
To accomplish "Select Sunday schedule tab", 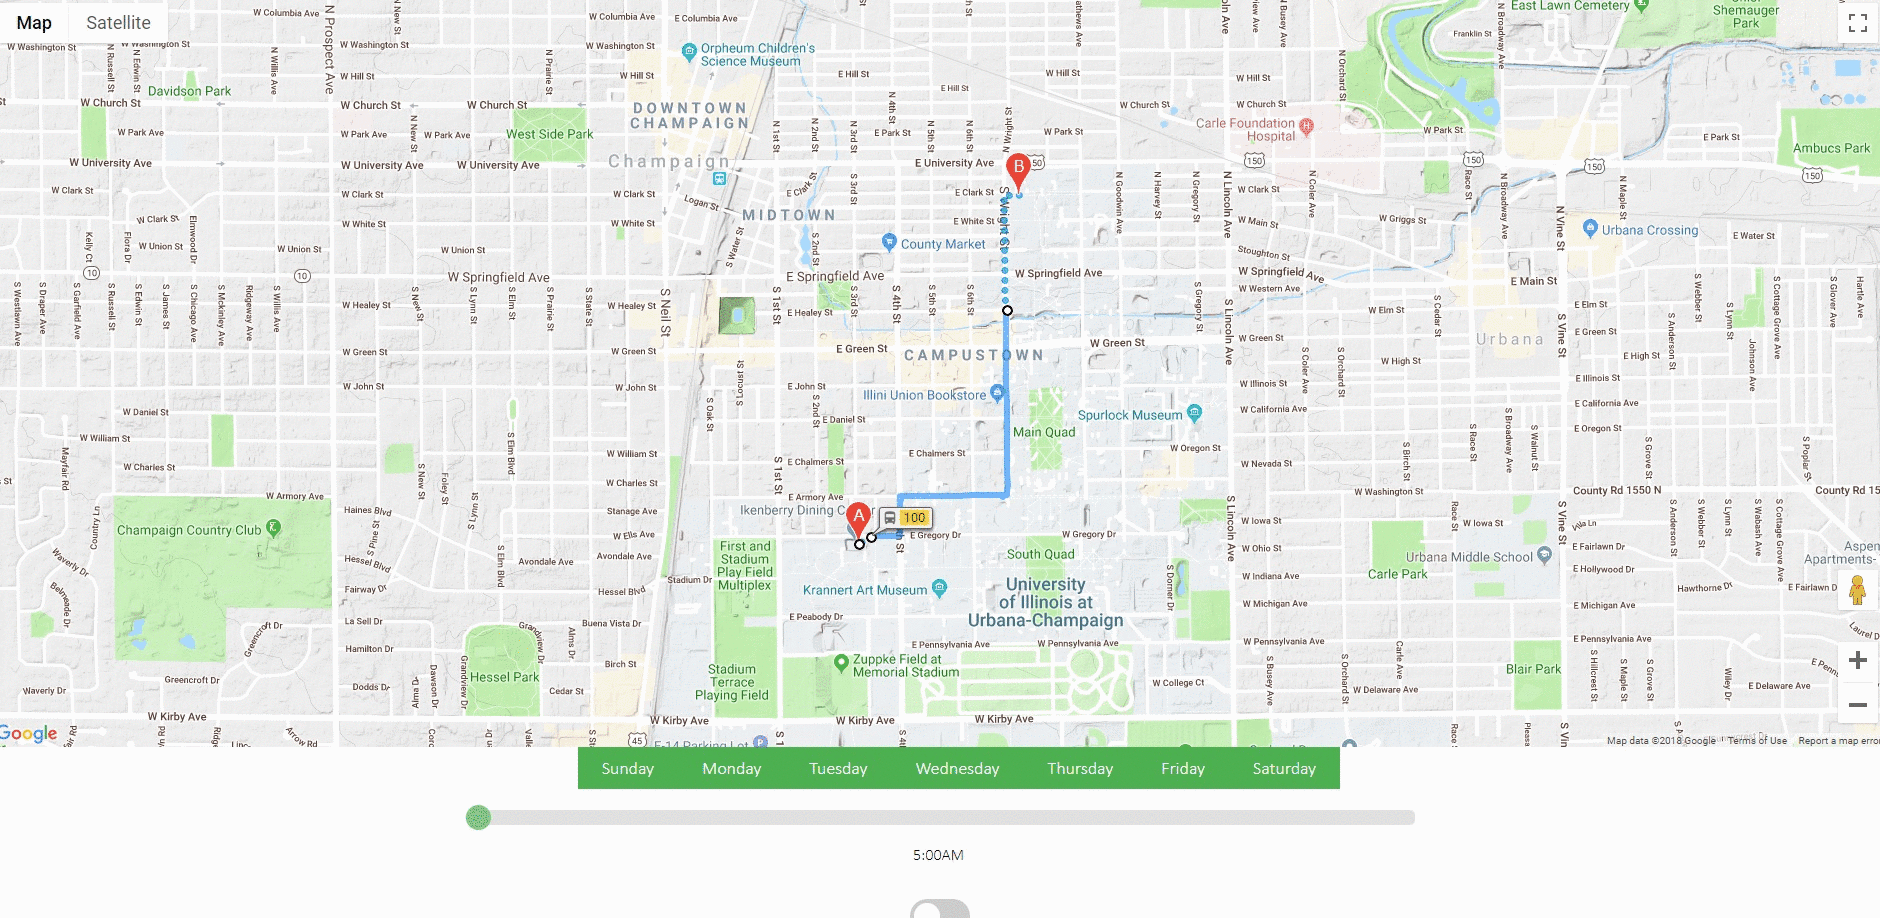I will [x=627, y=768].
